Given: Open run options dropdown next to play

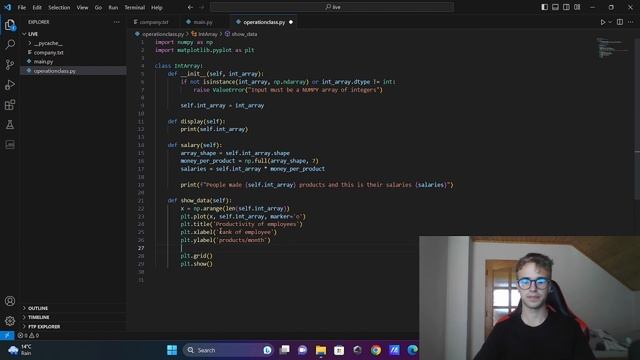Looking at the screenshot, I should click(610, 22).
